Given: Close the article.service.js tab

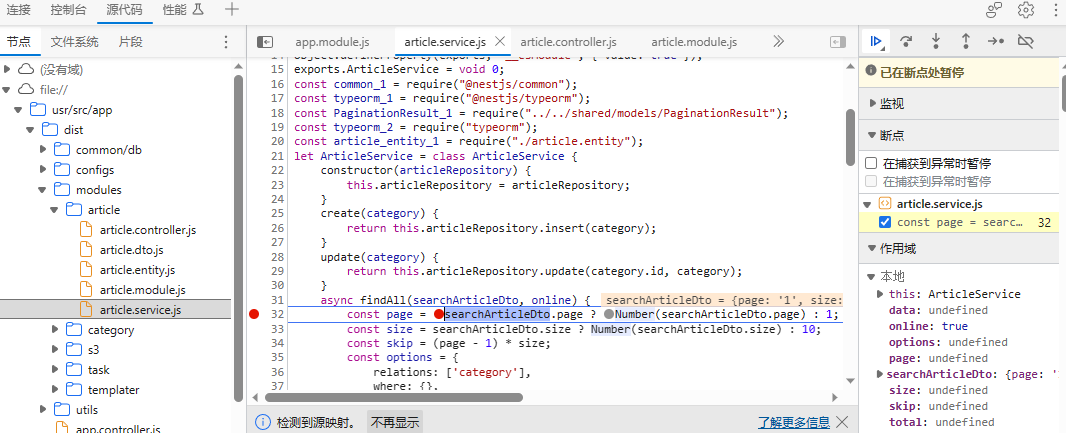Looking at the screenshot, I should 500,42.
